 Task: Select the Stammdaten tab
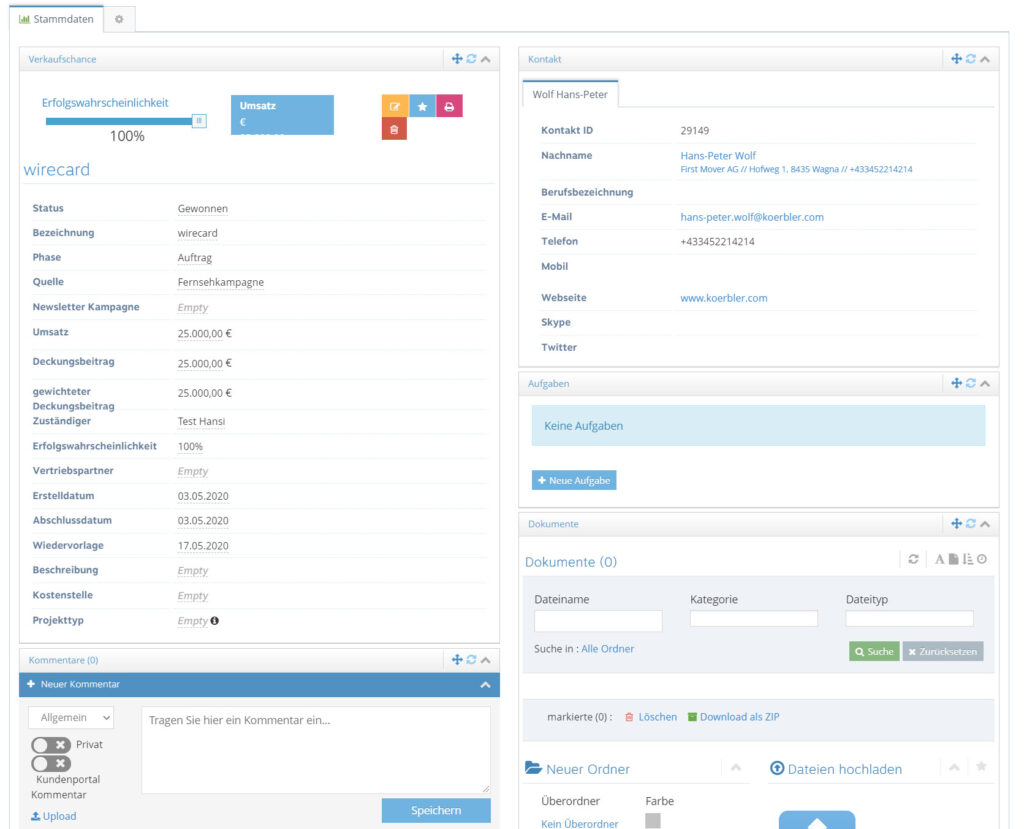(x=57, y=19)
